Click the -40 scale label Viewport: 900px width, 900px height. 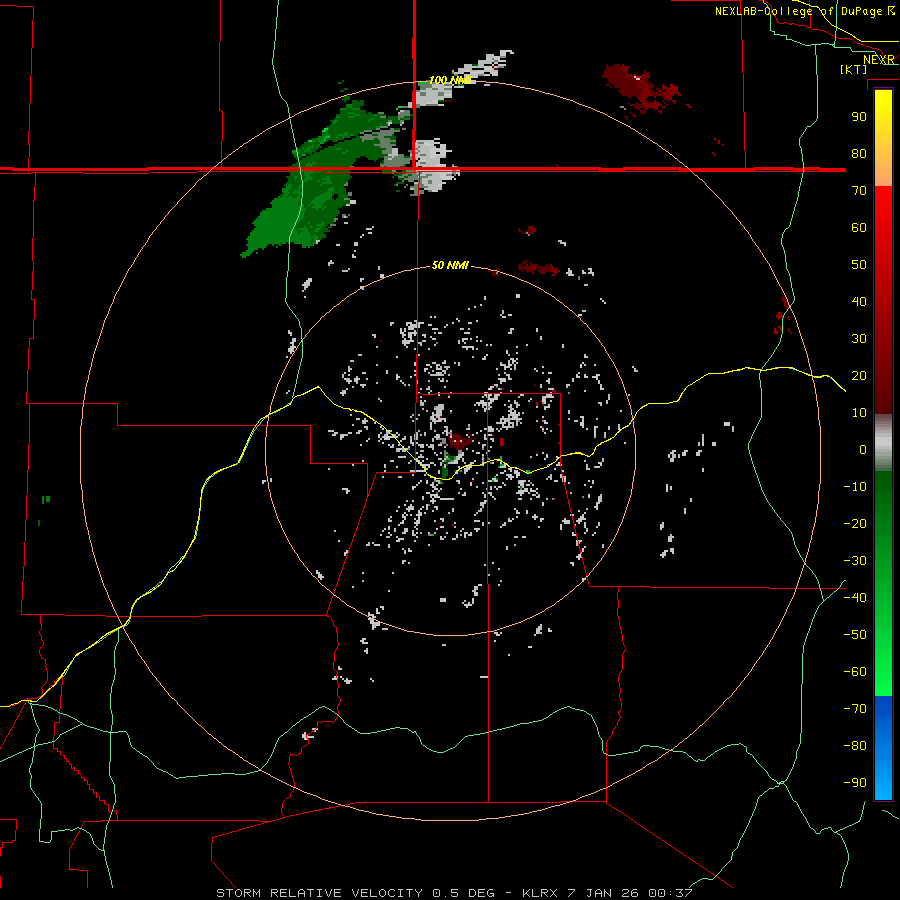855,598
